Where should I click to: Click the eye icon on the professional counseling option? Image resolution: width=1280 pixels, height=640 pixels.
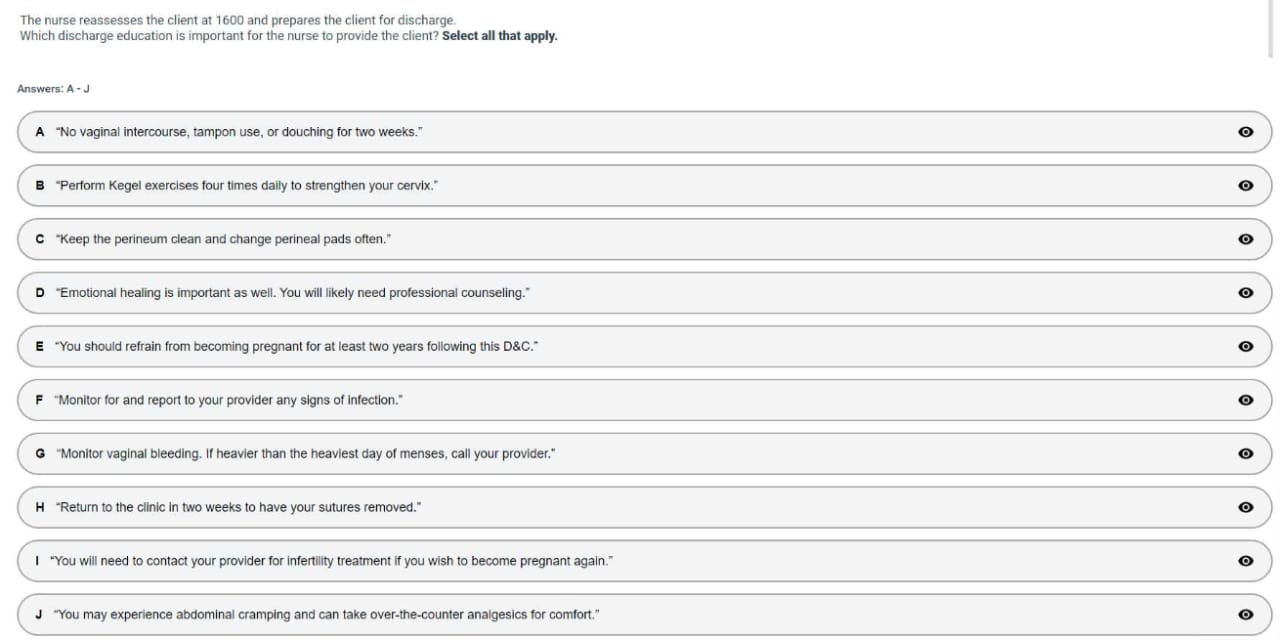(1245, 293)
